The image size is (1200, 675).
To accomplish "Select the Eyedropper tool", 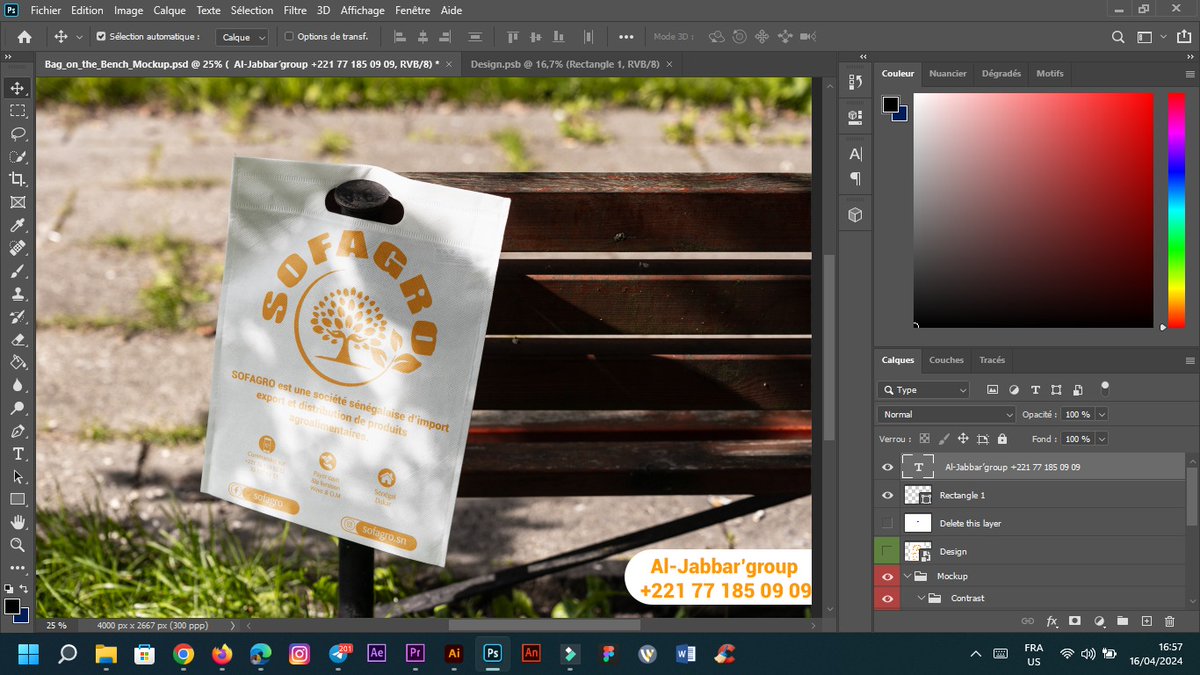I will (x=18, y=226).
